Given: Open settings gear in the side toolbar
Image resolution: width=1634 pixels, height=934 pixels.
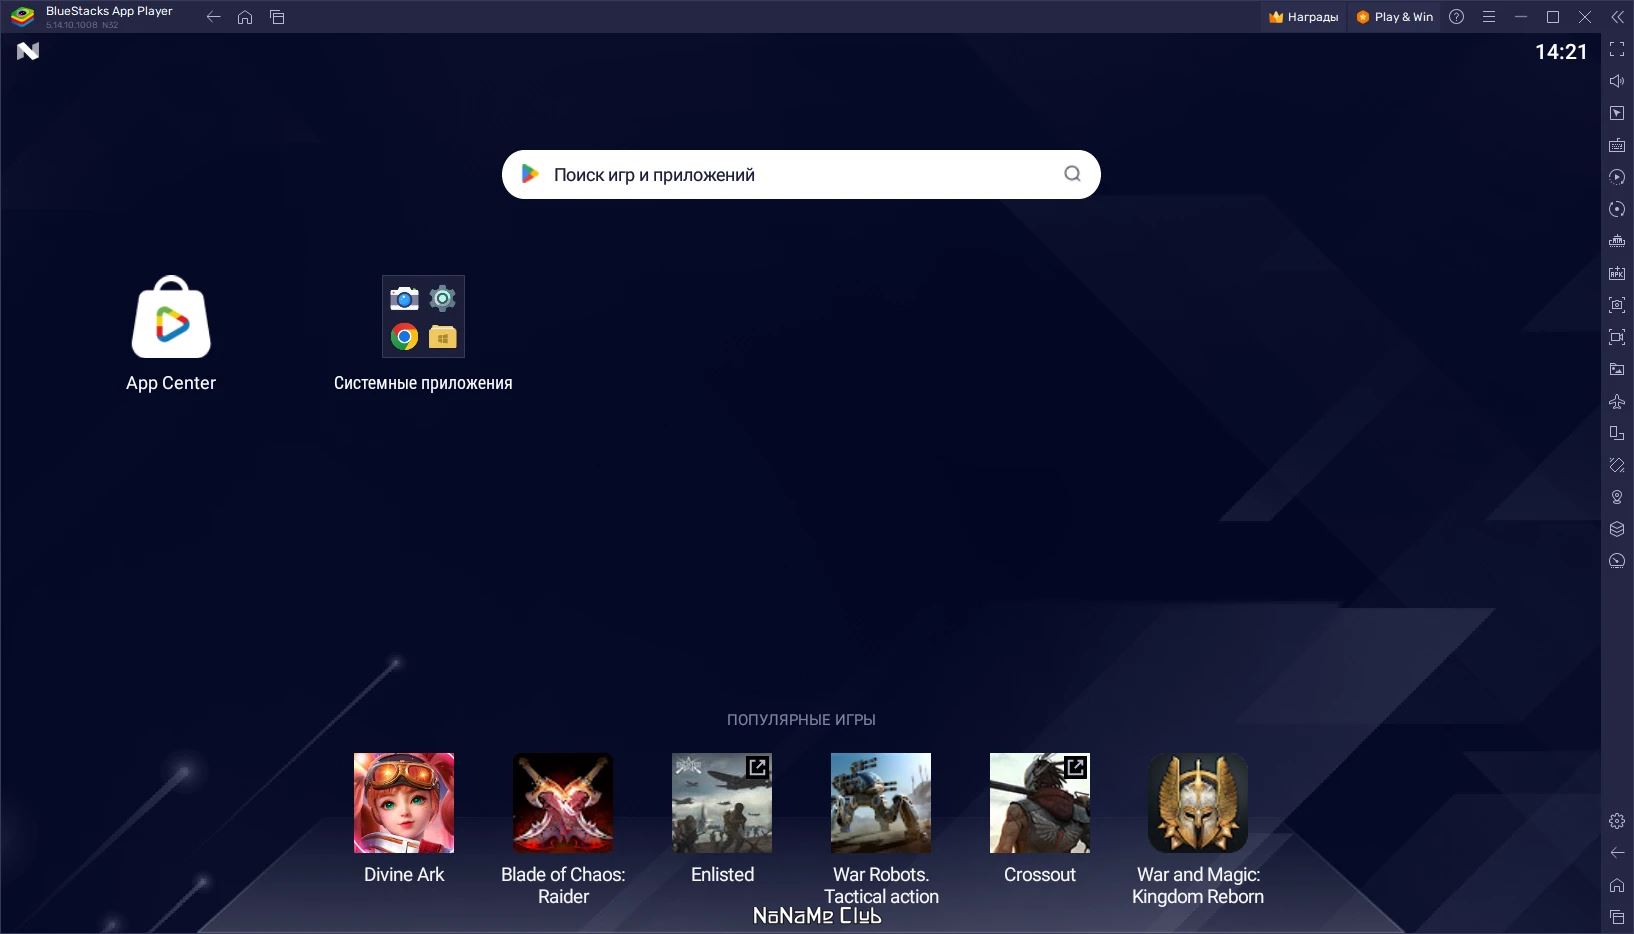Looking at the screenshot, I should pos(1617,821).
